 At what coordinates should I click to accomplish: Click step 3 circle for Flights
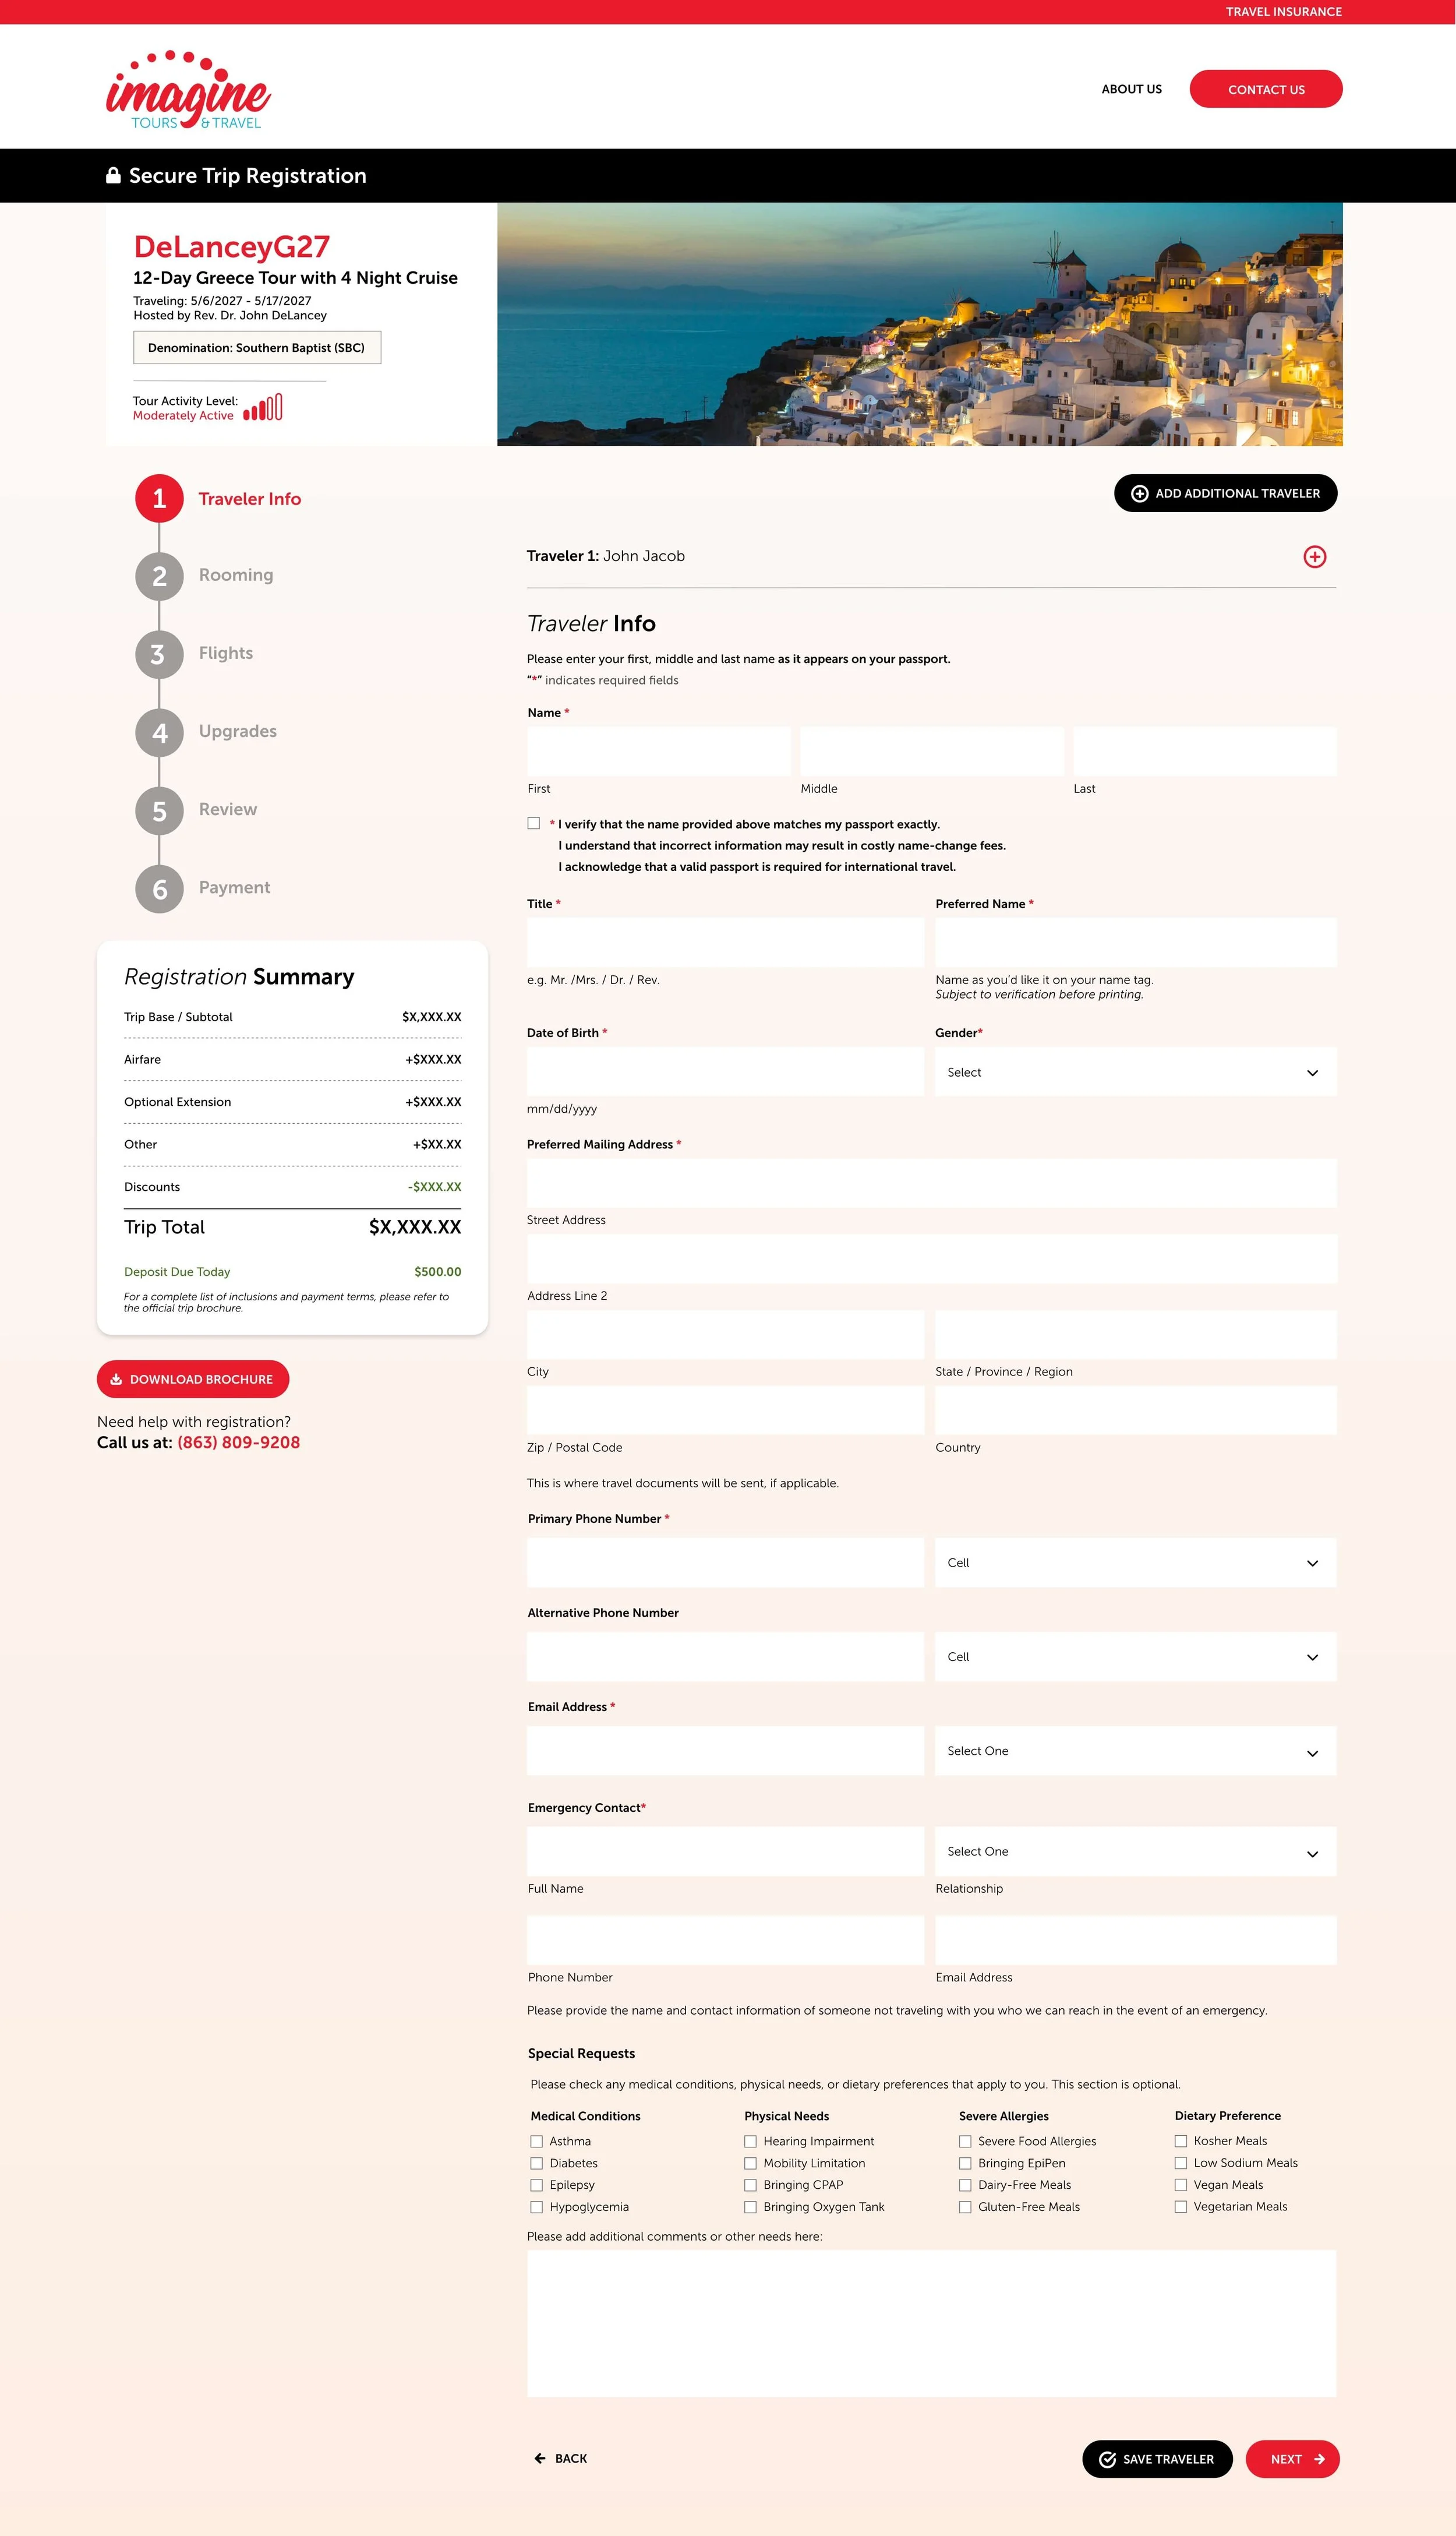[159, 654]
